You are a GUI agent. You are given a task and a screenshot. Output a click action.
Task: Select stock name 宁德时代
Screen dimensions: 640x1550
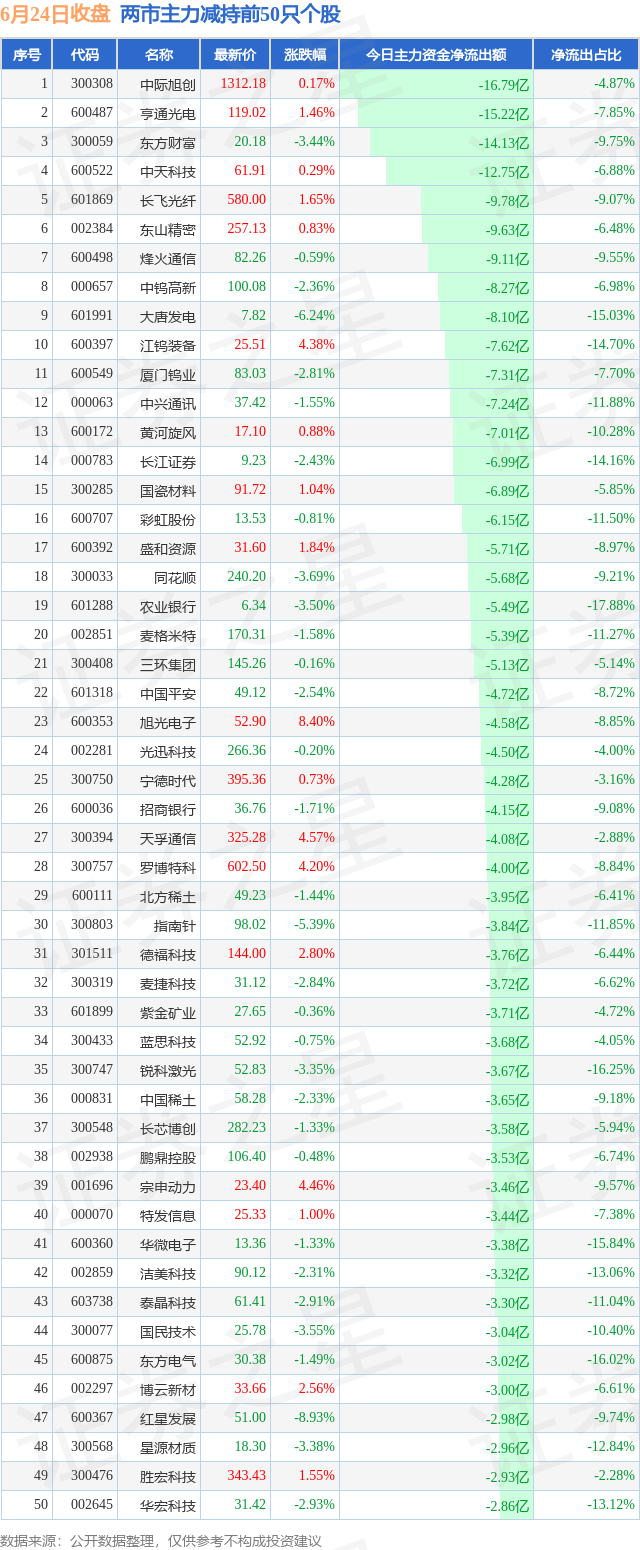point(168,780)
